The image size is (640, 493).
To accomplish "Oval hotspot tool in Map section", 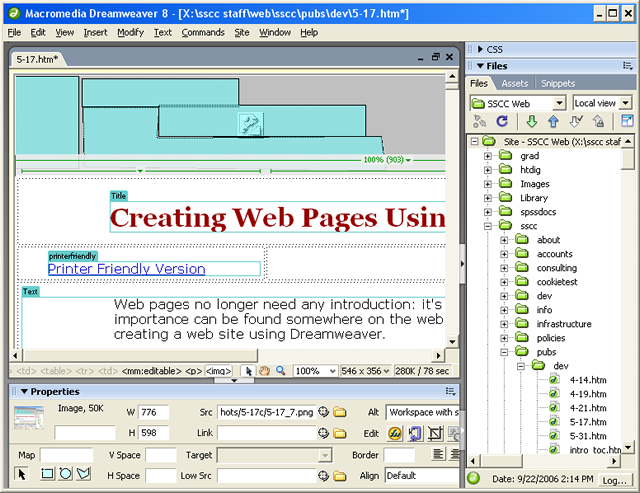I will (65, 474).
